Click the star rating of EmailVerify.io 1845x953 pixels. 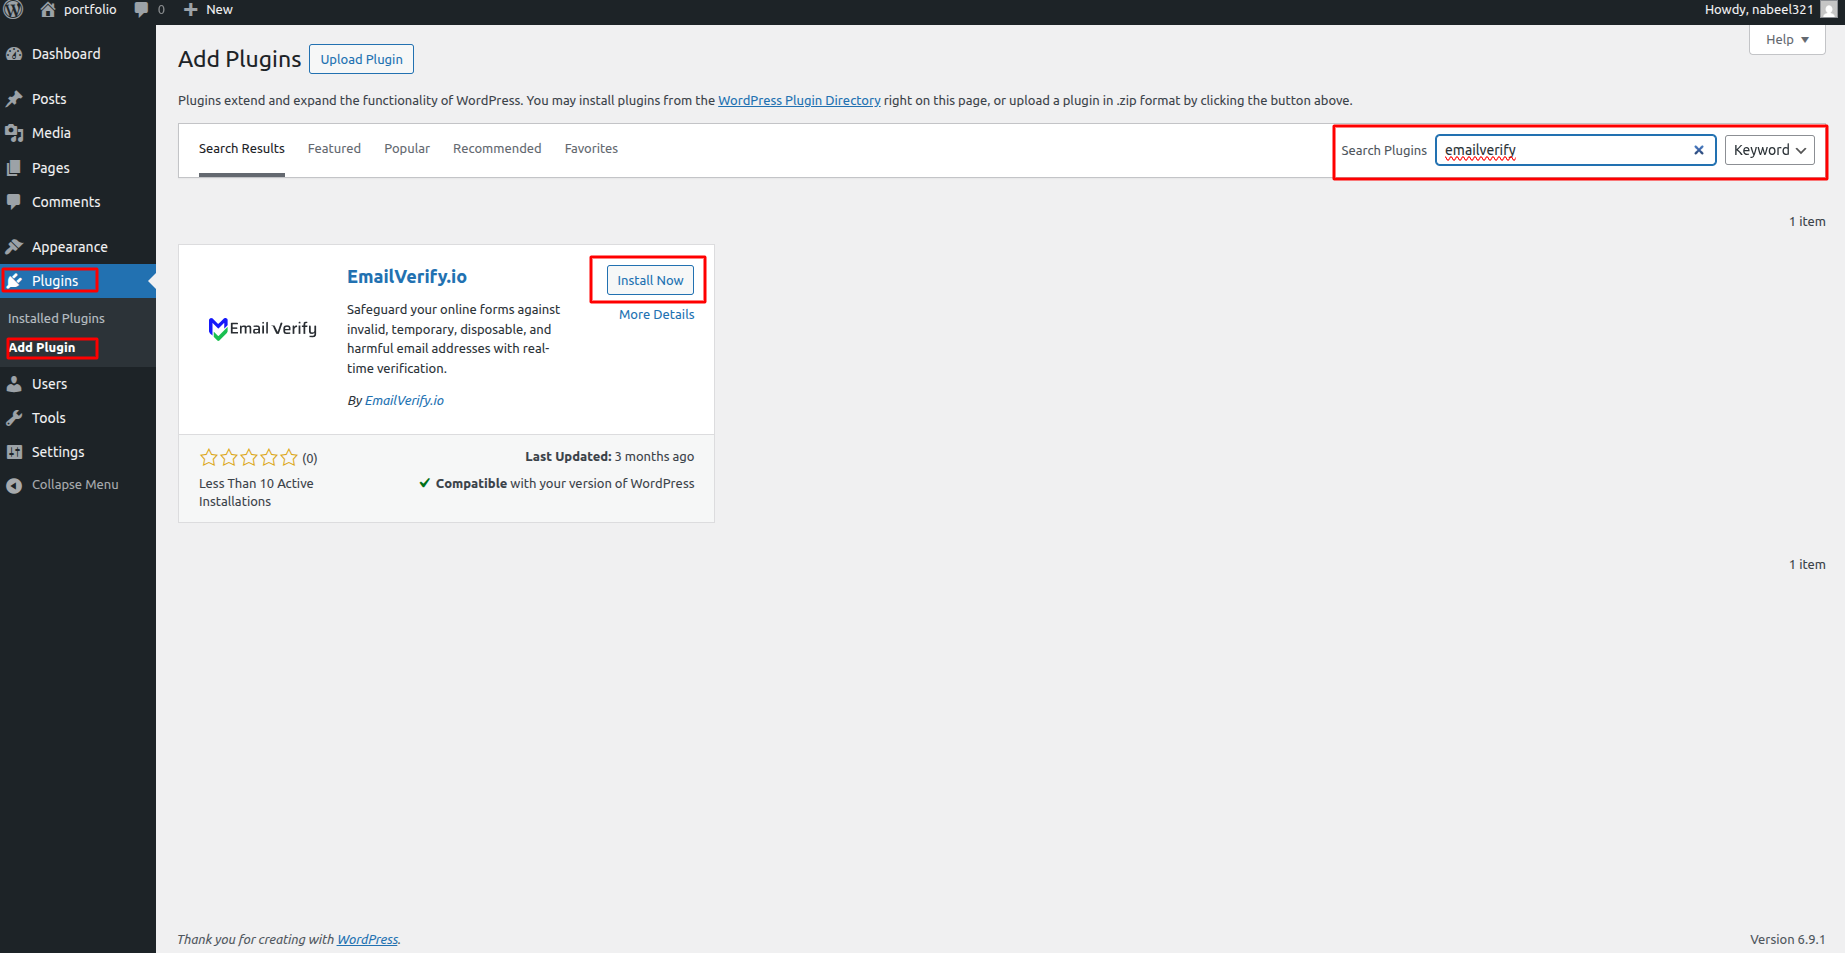pos(249,458)
